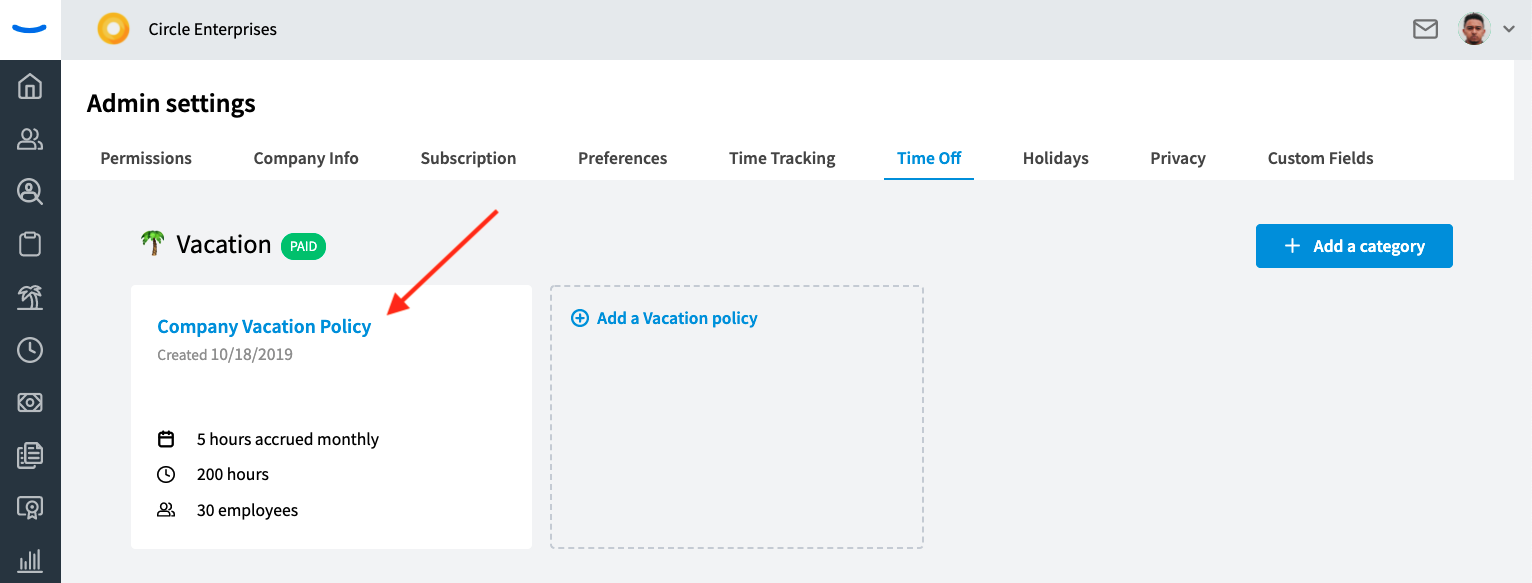
Task: Open the palm tree time off sidebar icon
Action: point(30,297)
